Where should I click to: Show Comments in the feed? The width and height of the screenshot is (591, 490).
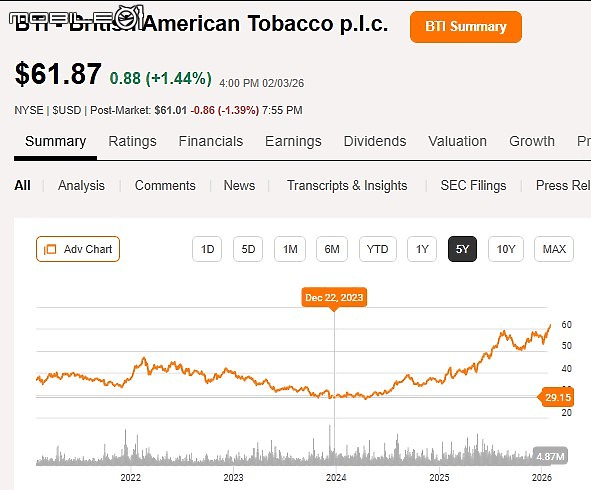coord(165,185)
